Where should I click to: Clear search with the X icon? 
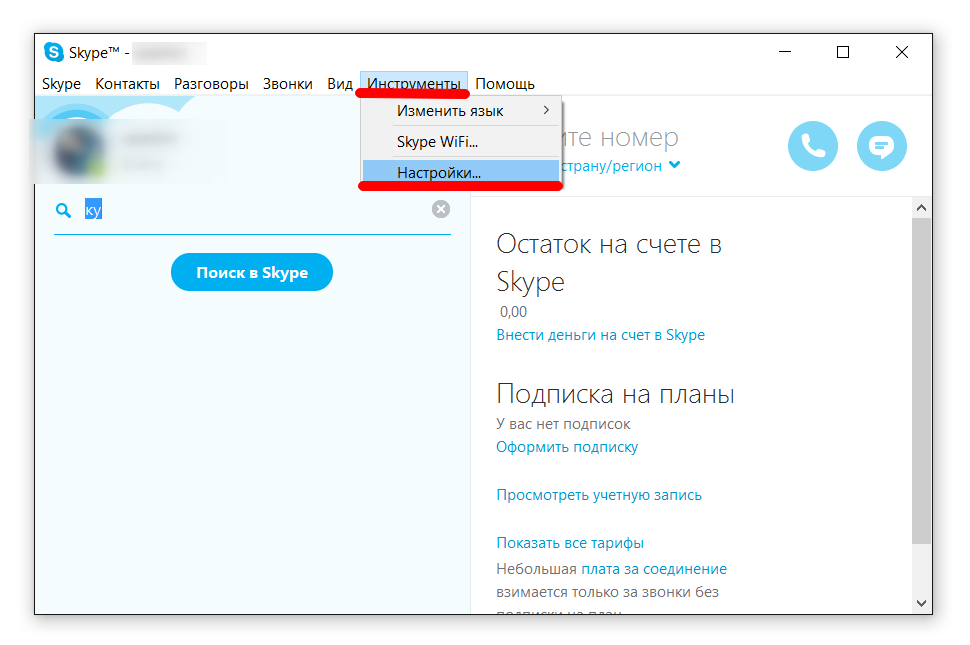tap(441, 209)
